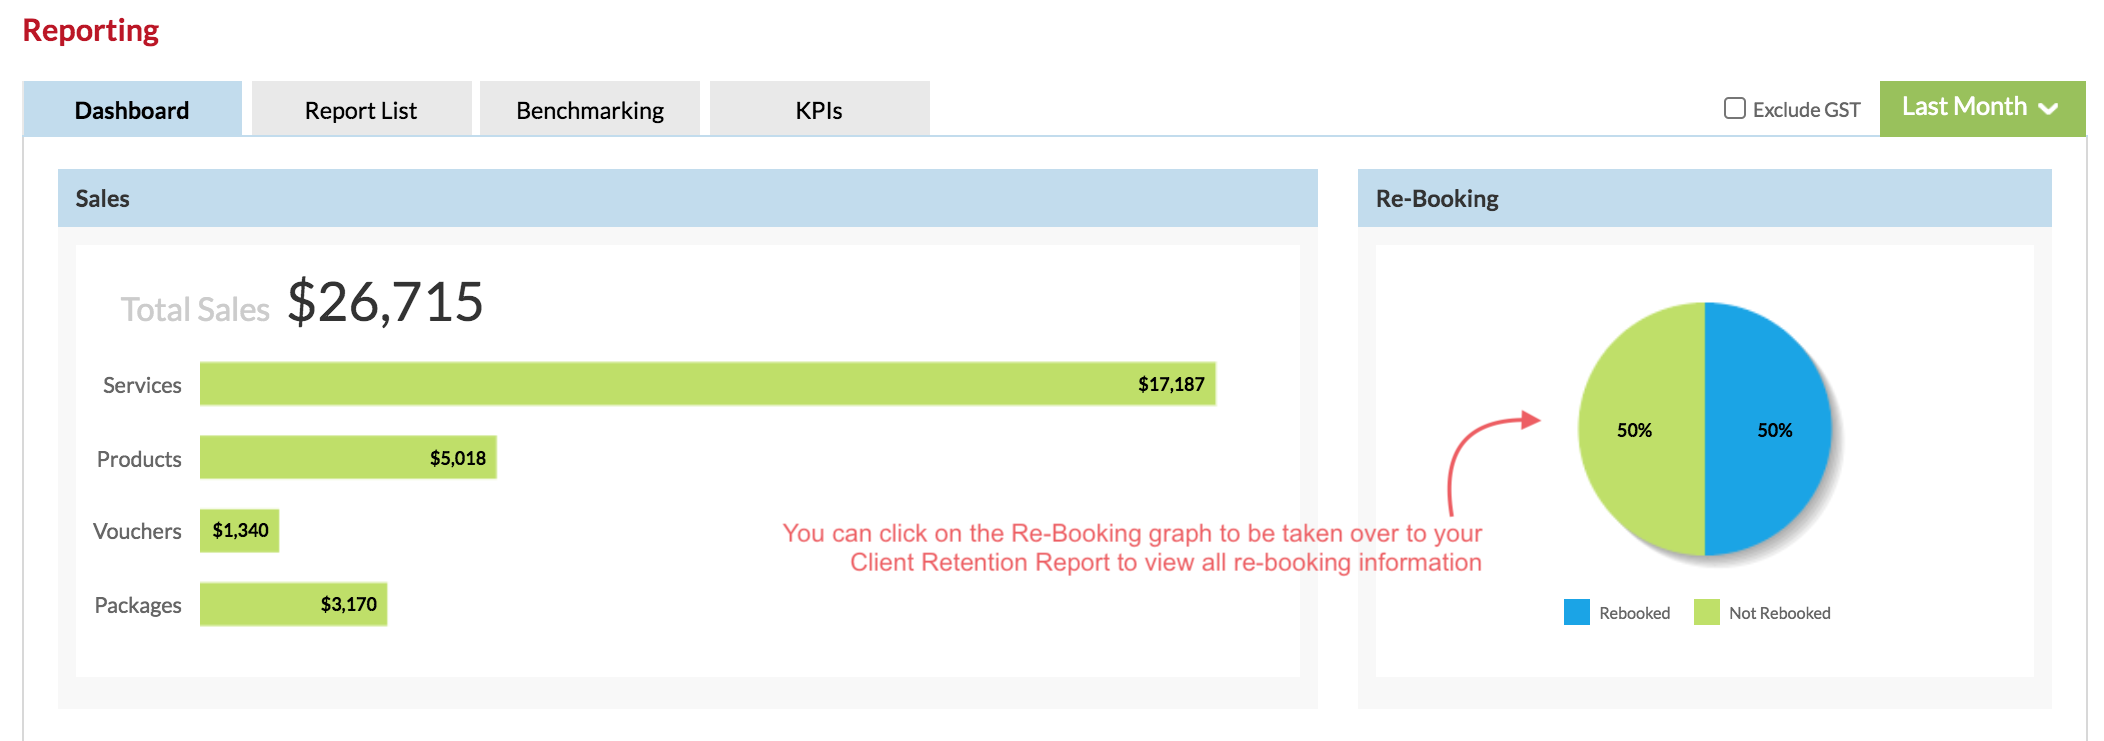This screenshot has width=2104, height=741.
Task: Select the Services sales bar
Action: coord(708,384)
